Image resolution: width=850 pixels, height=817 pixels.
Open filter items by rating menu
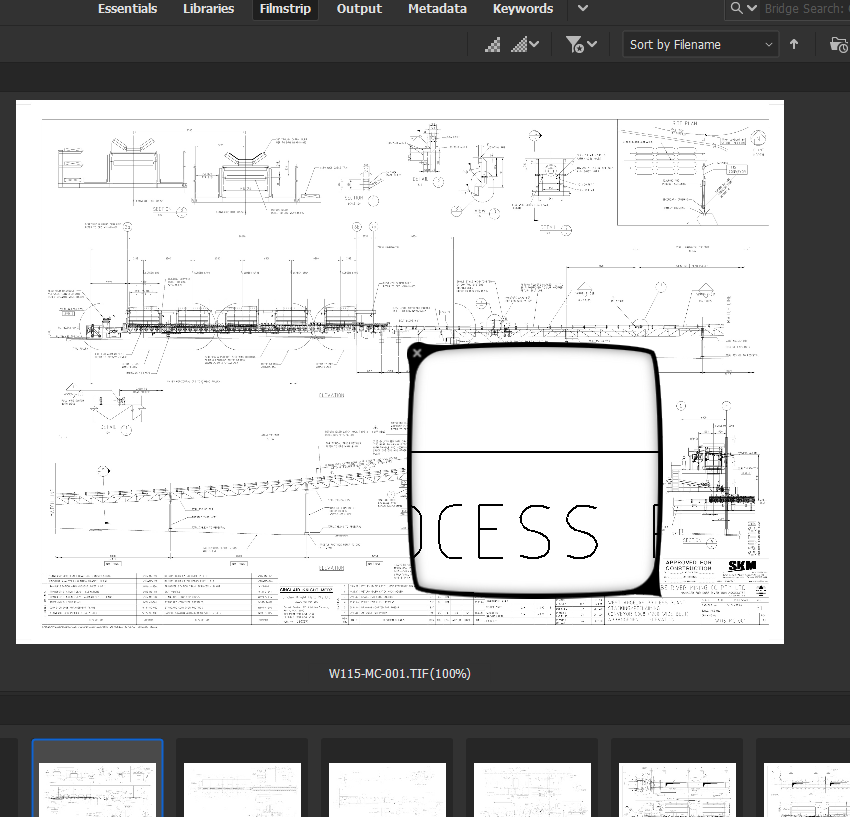pos(581,44)
